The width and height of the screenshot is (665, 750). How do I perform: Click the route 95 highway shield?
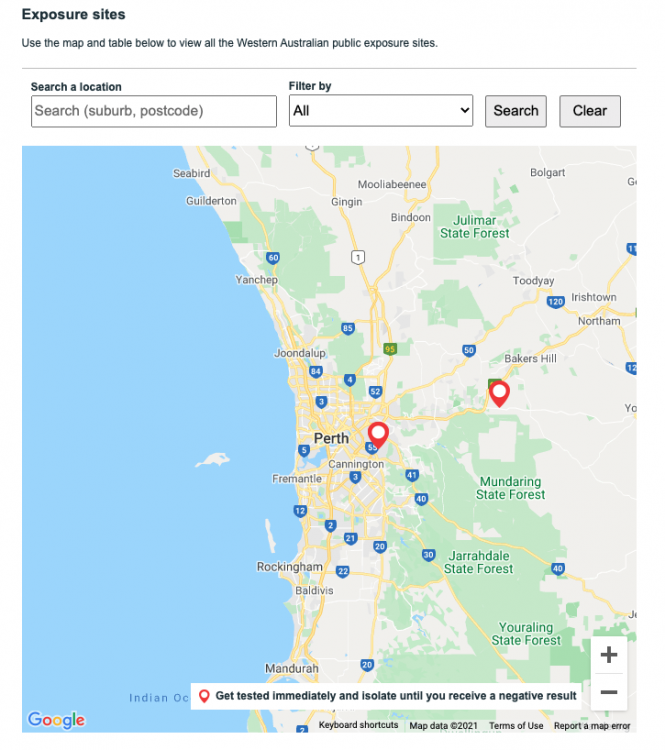390,349
